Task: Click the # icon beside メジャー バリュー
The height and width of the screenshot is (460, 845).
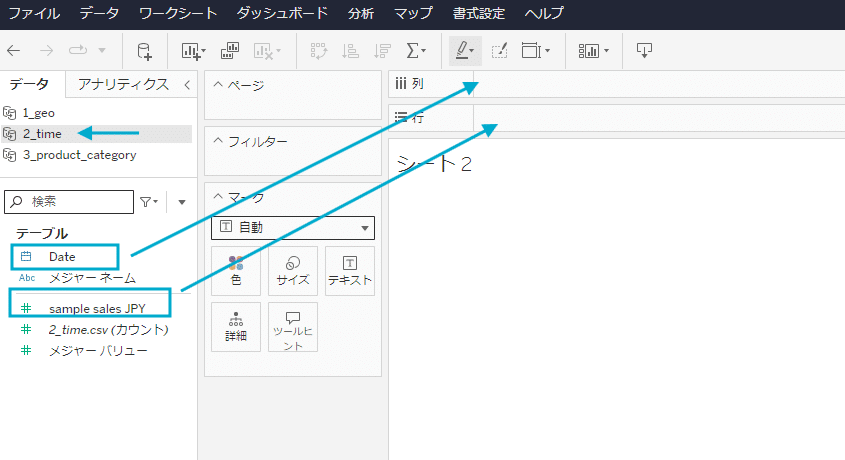Action: point(25,350)
